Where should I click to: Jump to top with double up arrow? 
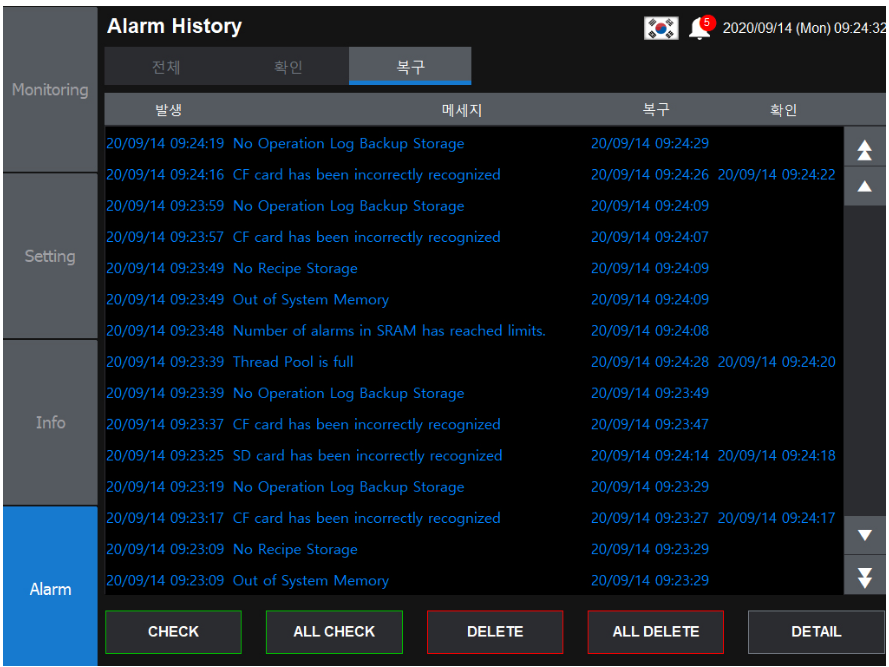[864, 151]
